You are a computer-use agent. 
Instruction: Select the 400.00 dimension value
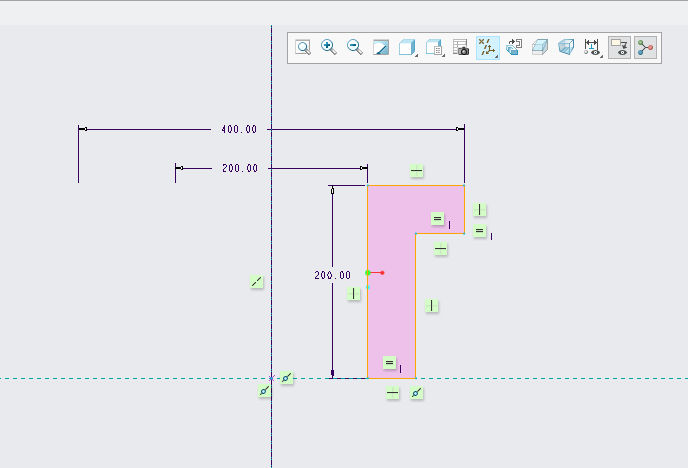click(239, 129)
